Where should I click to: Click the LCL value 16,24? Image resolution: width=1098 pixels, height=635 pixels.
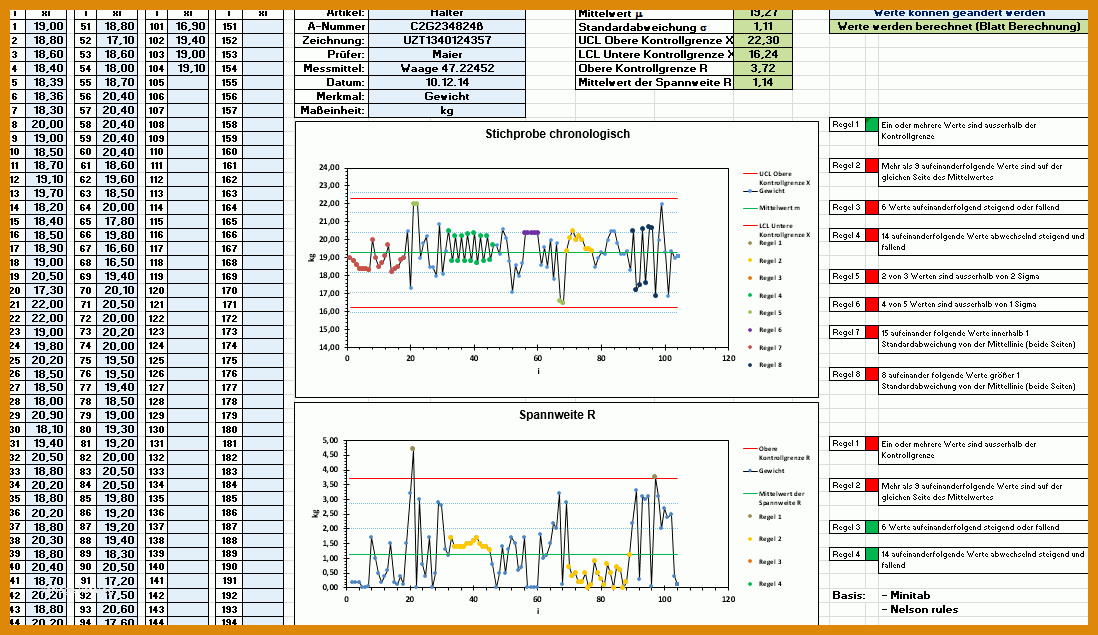pyautogui.click(x=763, y=55)
